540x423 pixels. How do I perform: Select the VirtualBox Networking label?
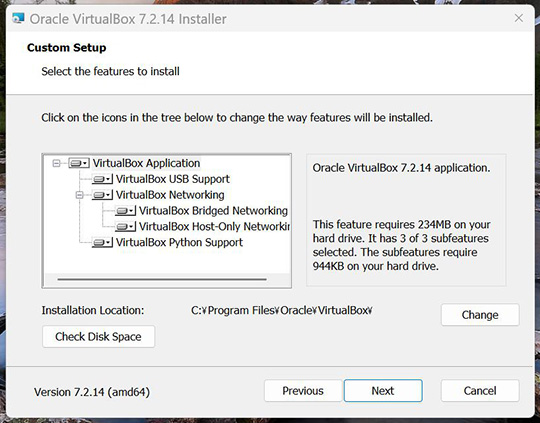(x=170, y=195)
